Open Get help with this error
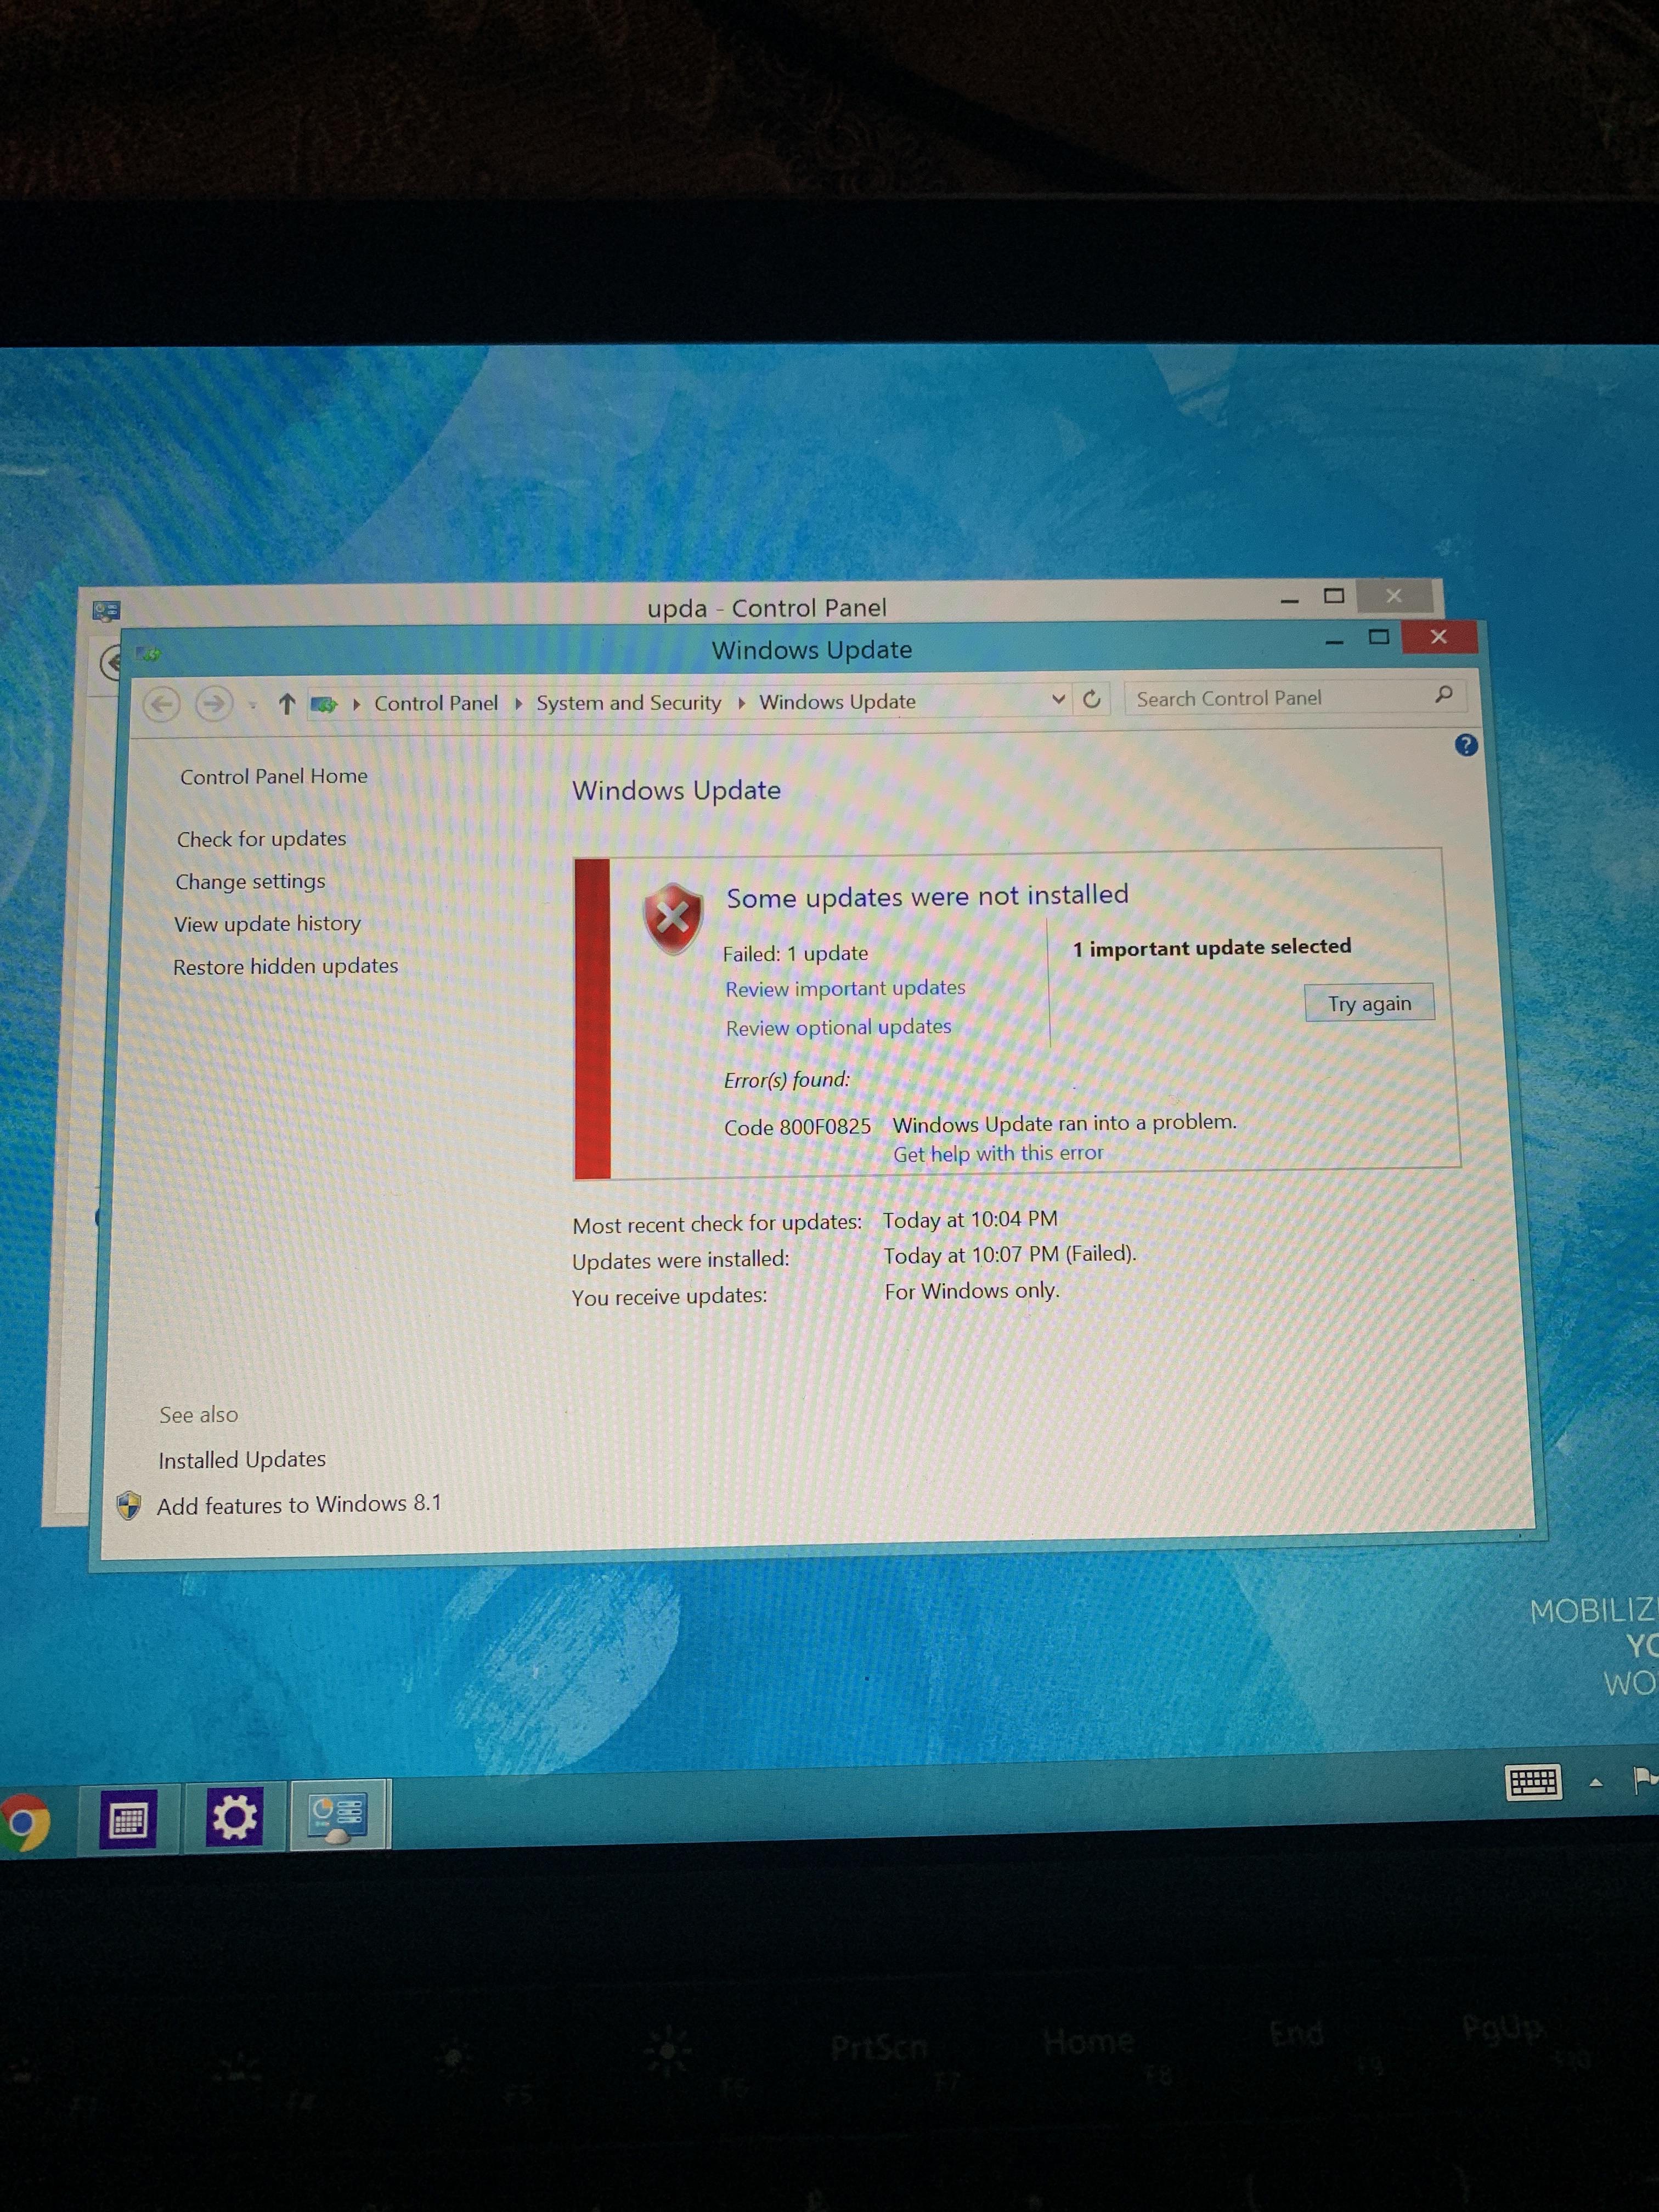 (998, 1153)
